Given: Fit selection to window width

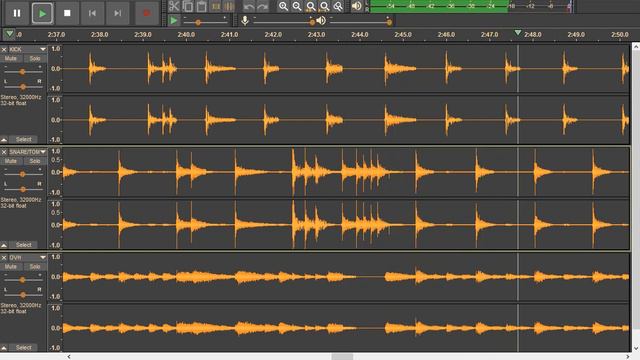Looking at the screenshot, I should click(x=311, y=6).
